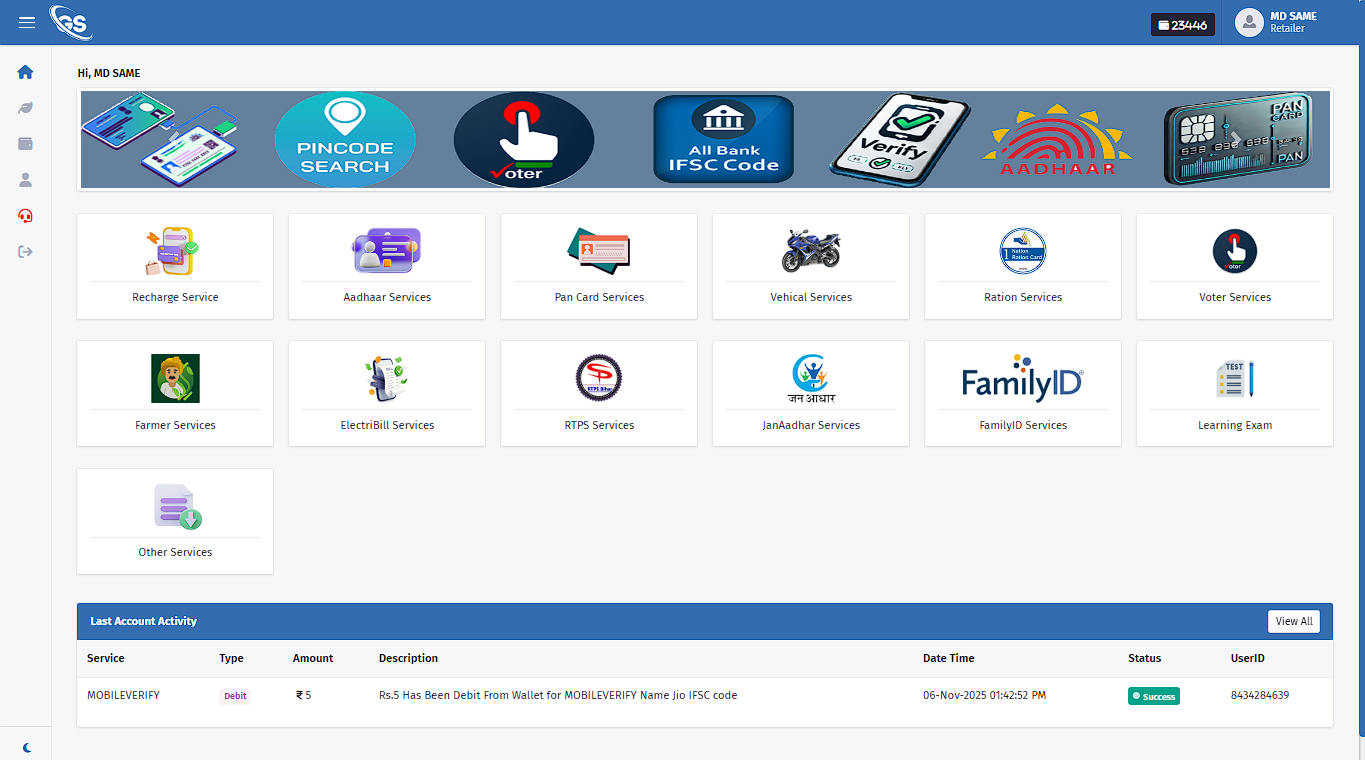Click the View All button

point(1293,621)
